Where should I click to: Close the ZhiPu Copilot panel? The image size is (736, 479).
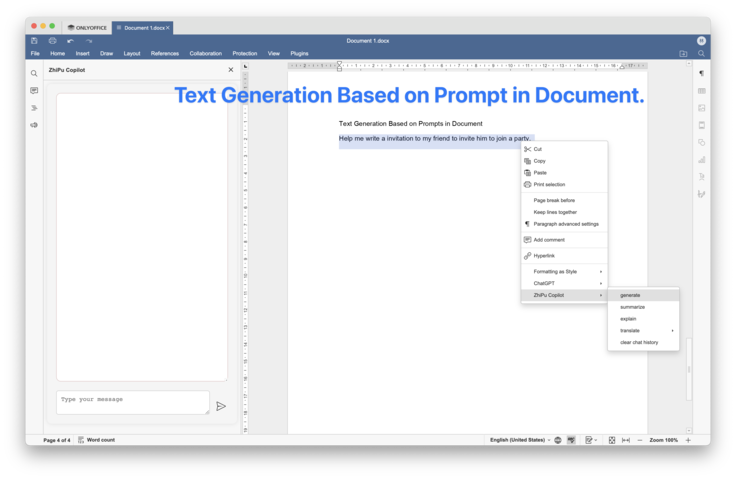[x=231, y=70]
